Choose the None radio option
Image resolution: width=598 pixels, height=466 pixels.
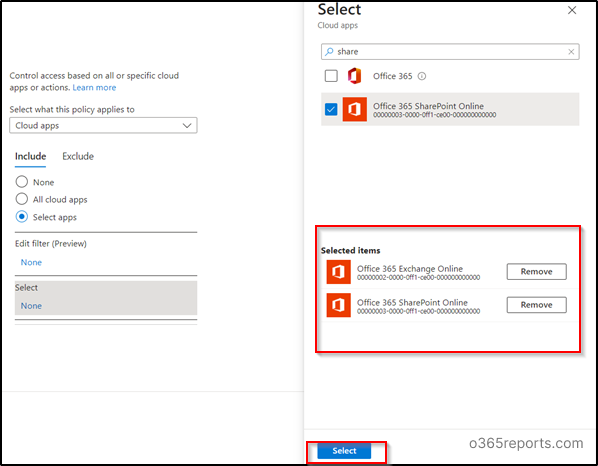22,182
